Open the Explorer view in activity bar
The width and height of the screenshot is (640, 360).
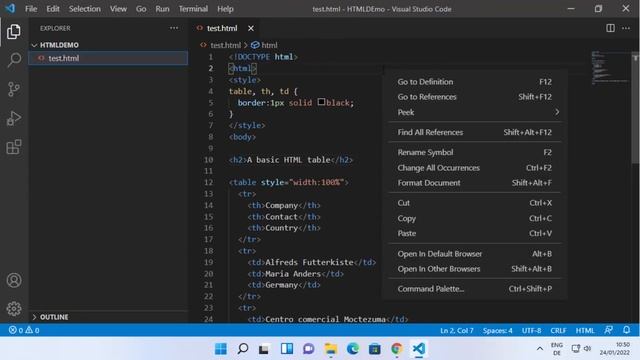(13, 31)
